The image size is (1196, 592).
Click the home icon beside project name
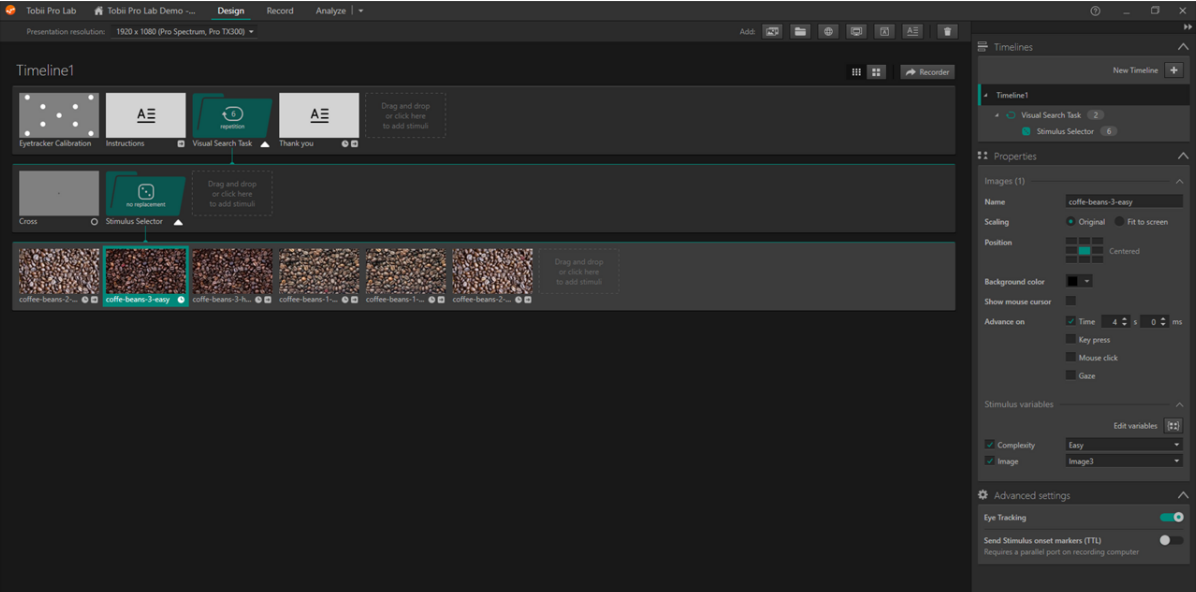pos(98,11)
